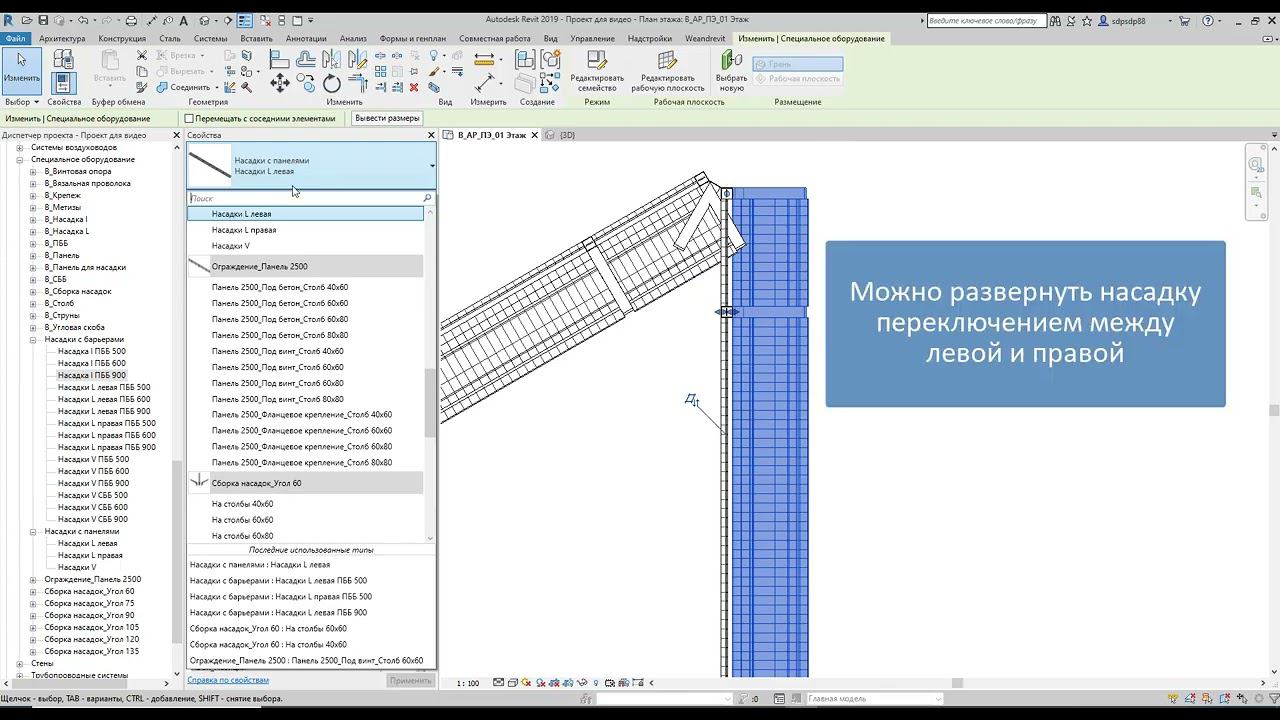Click the offset tool icon in Изменить panel
Viewport: 1280px width, 720px height.
pos(306,60)
